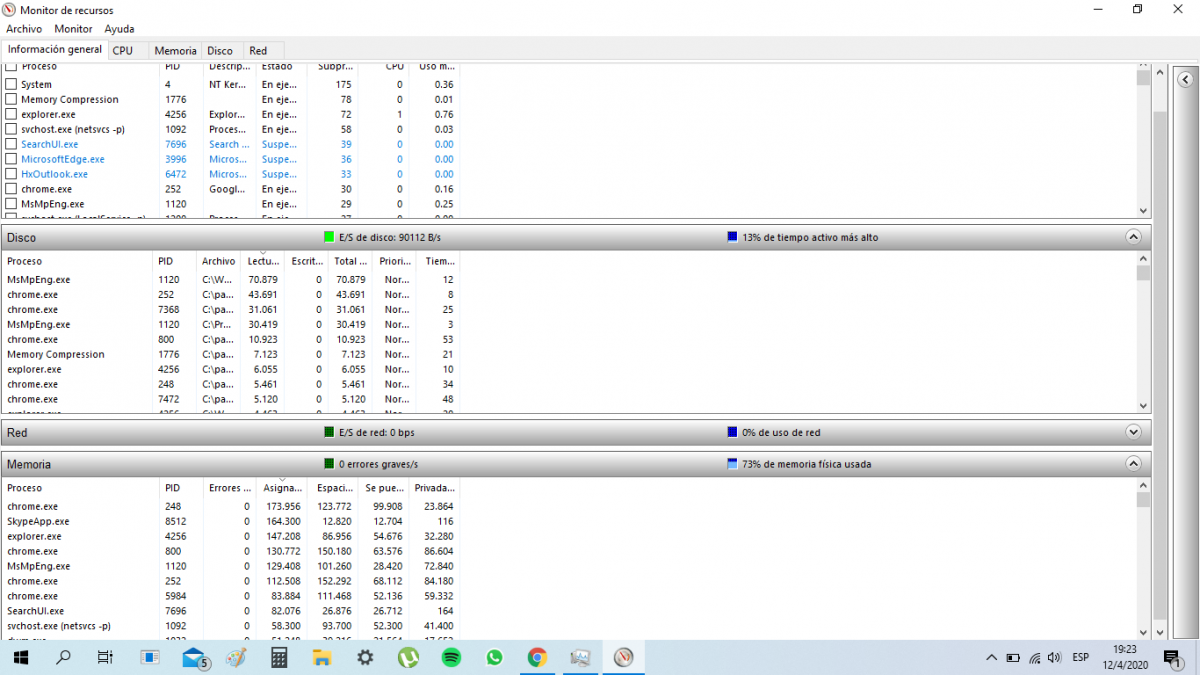Open the volume speaker tray icon
This screenshot has height=675, width=1200.
[x=1055, y=657]
